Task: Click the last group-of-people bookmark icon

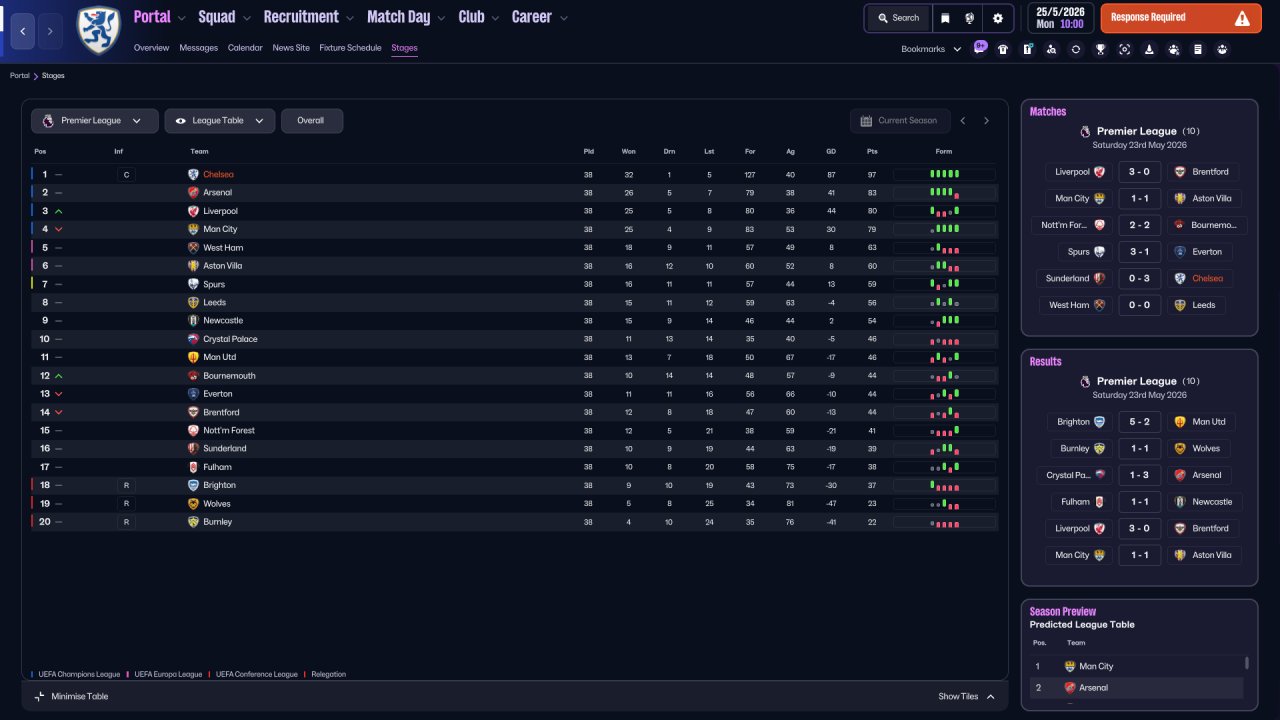Action: coord(1222,49)
